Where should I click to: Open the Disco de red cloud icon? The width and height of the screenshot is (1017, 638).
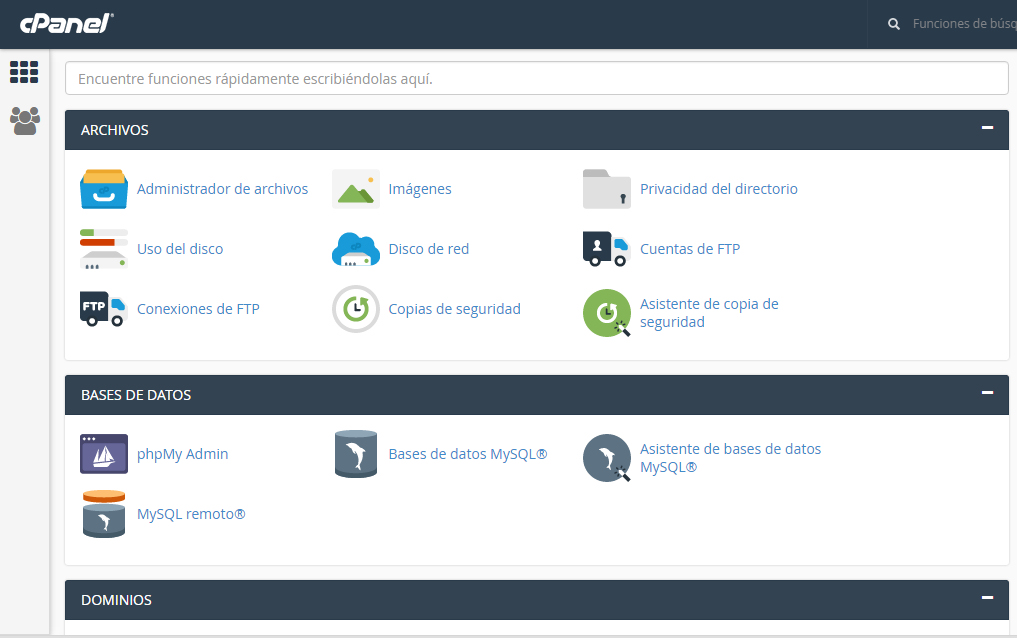(x=355, y=249)
